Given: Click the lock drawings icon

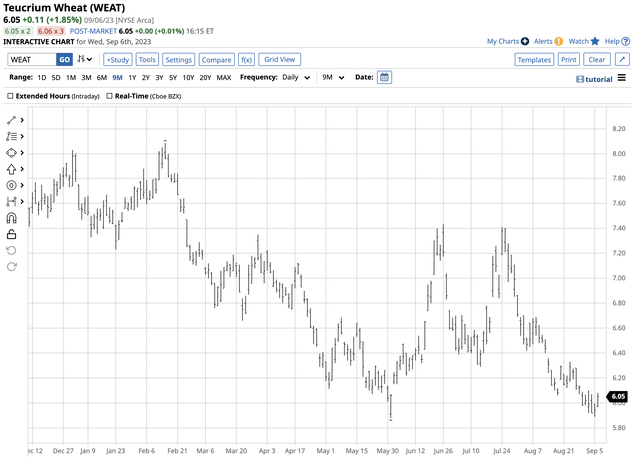Looking at the screenshot, I should point(11,234).
